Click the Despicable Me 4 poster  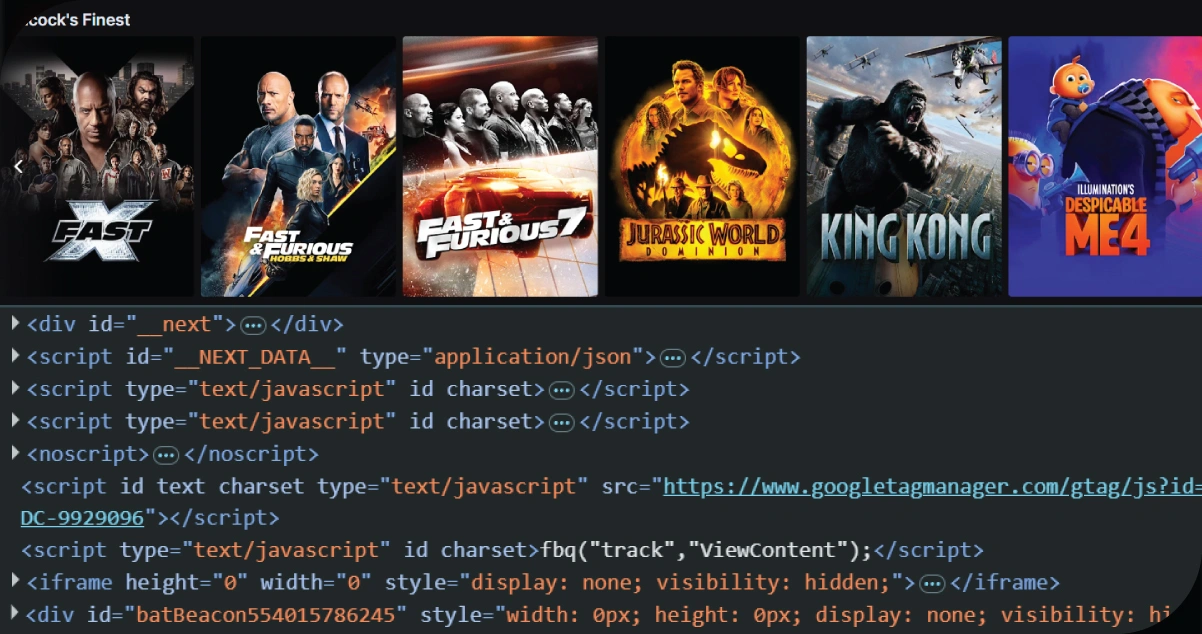point(1105,165)
